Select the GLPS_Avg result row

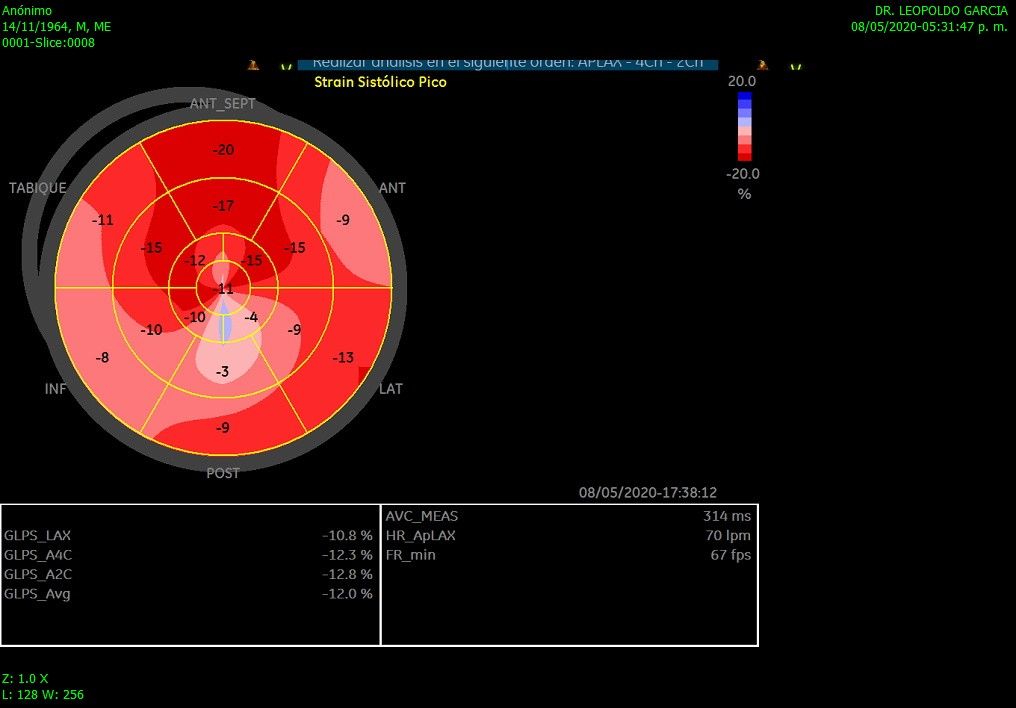190,594
